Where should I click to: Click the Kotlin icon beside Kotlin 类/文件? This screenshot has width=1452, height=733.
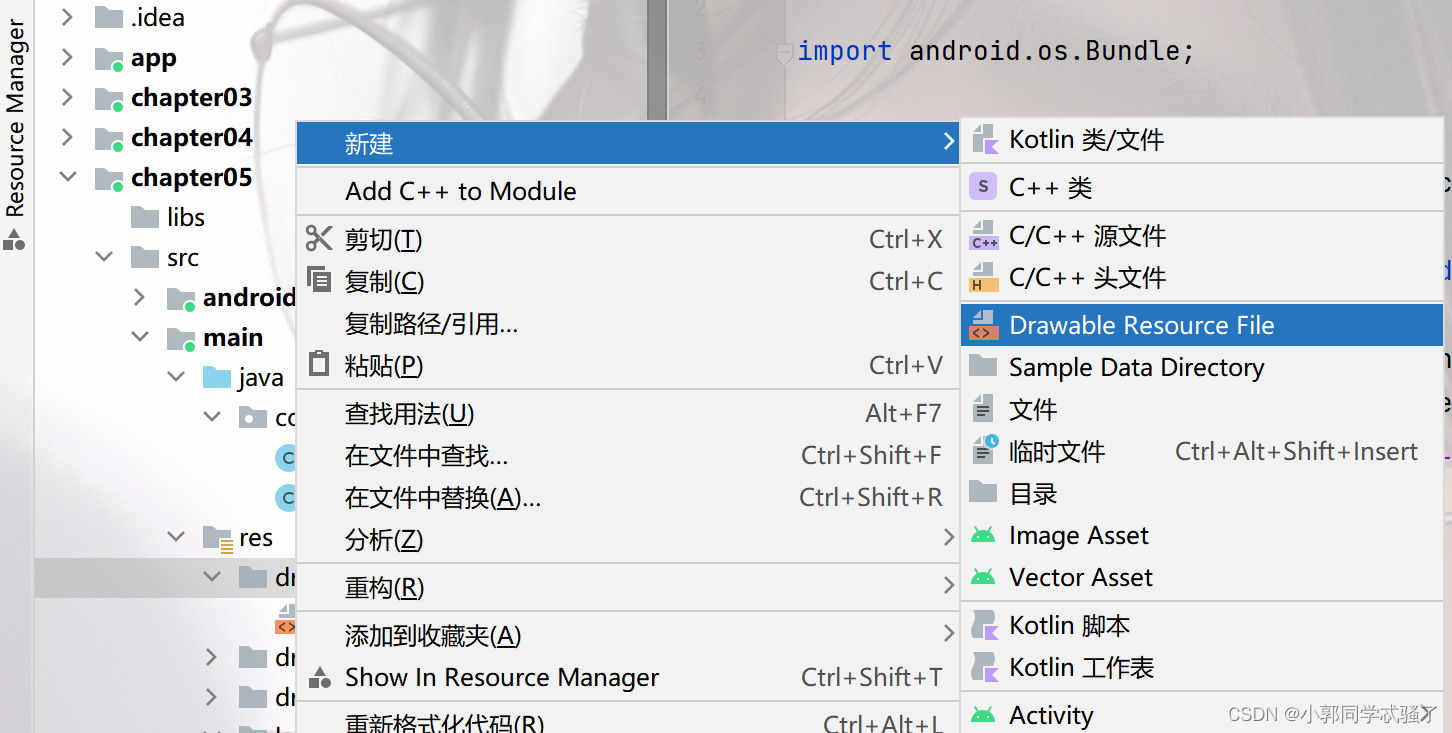[x=982, y=139]
